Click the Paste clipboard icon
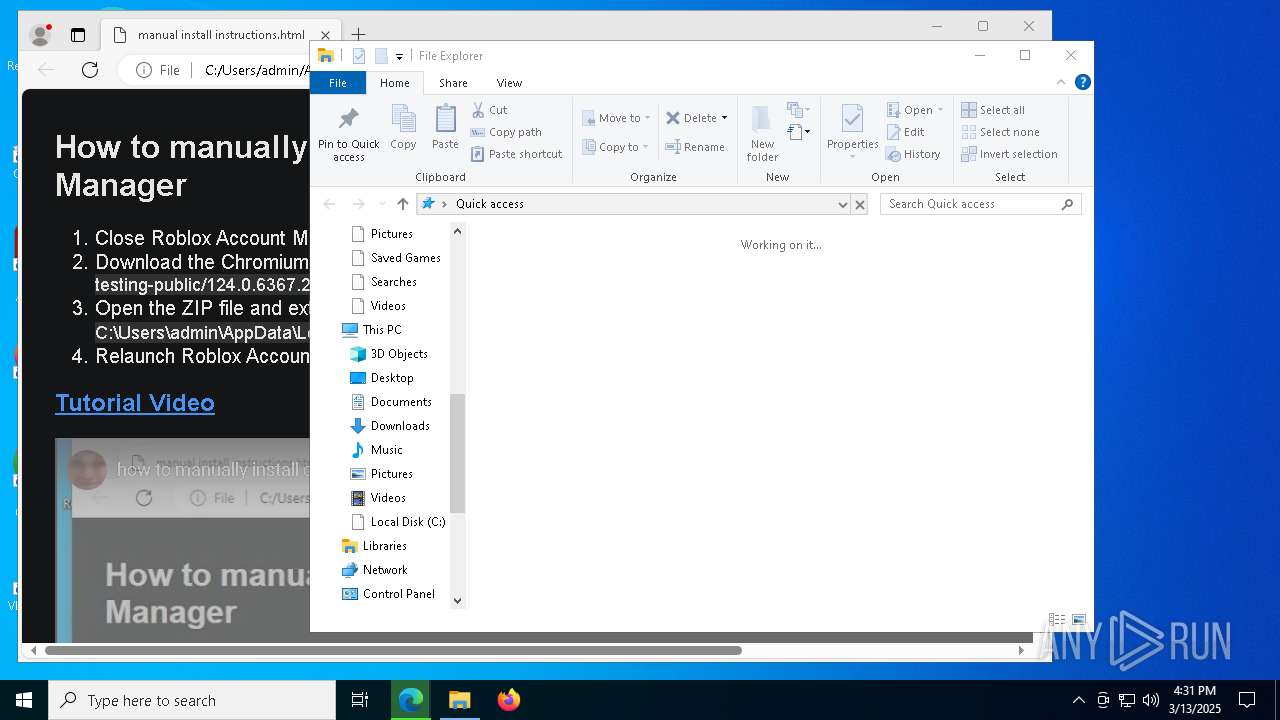This screenshot has height=720, width=1280. click(x=445, y=120)
